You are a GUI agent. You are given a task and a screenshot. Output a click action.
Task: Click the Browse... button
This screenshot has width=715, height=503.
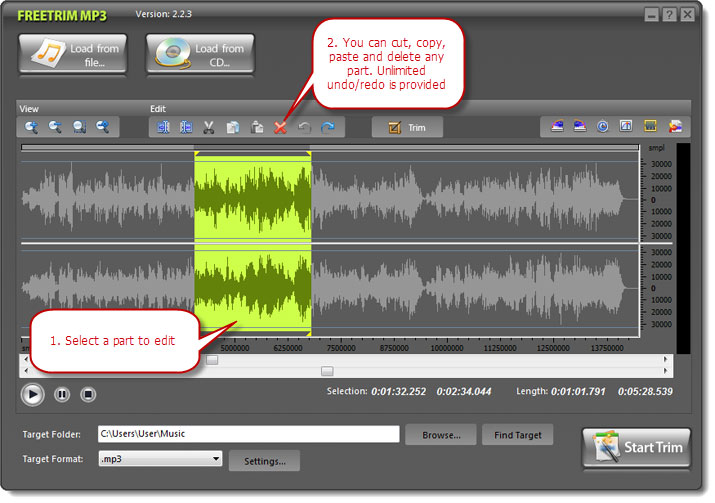pyautogui.click(x=441, y=435)
